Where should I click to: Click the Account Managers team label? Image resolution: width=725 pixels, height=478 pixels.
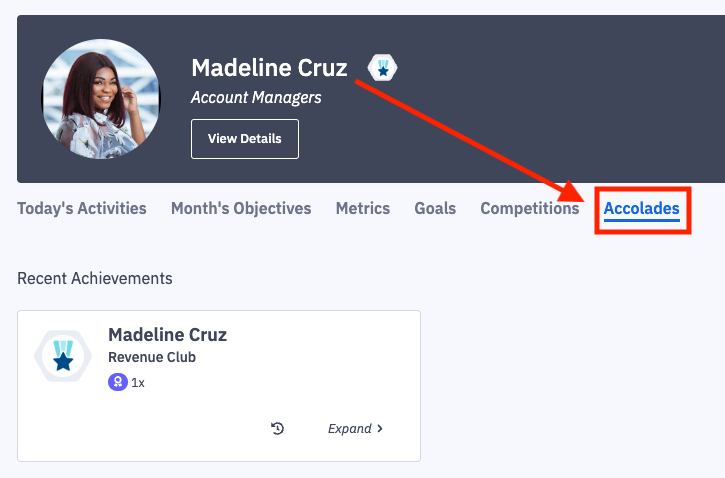(256, 98)
